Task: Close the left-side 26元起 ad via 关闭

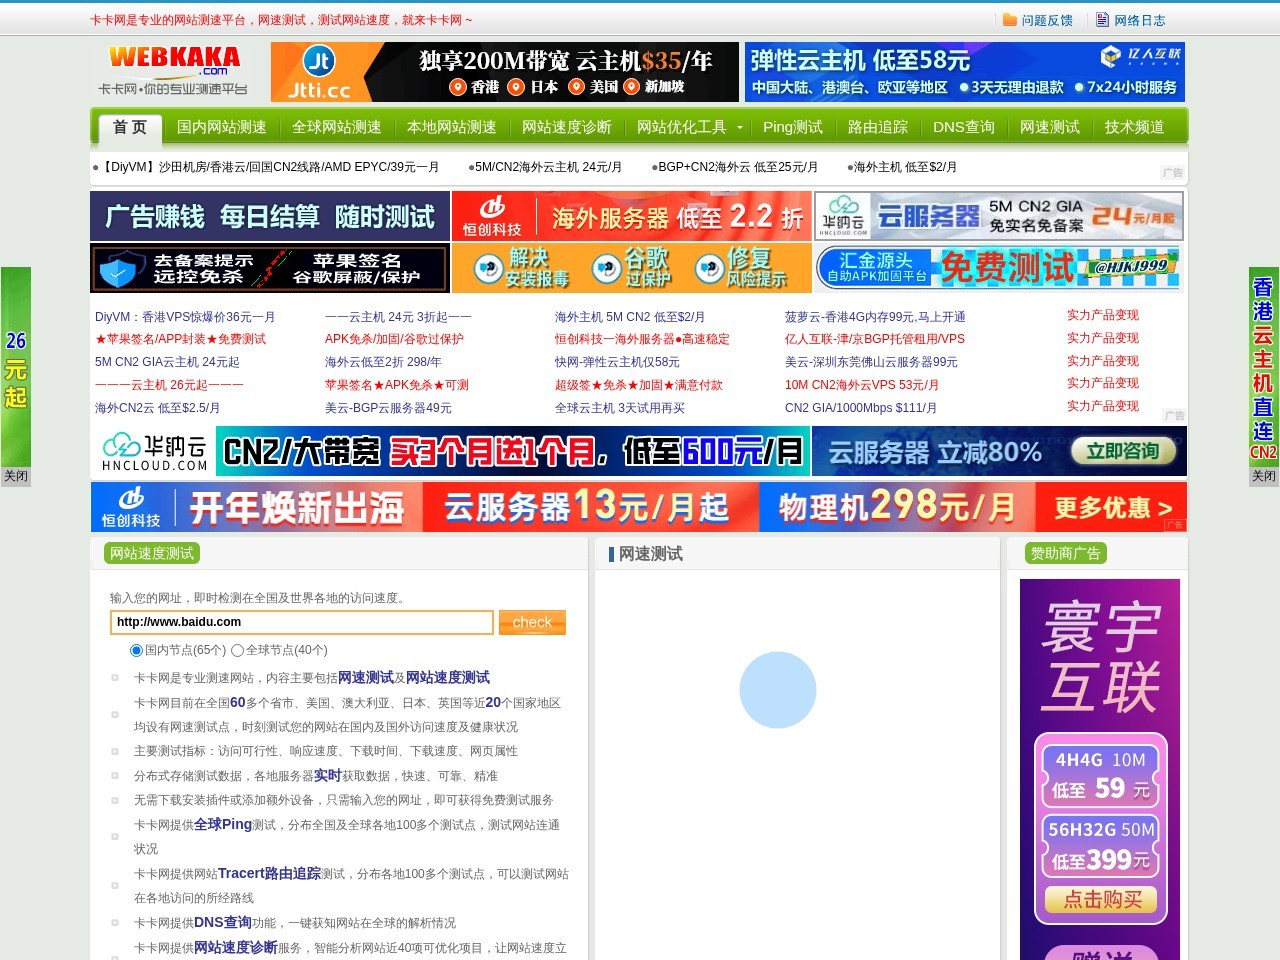Action: click(16, 476)
